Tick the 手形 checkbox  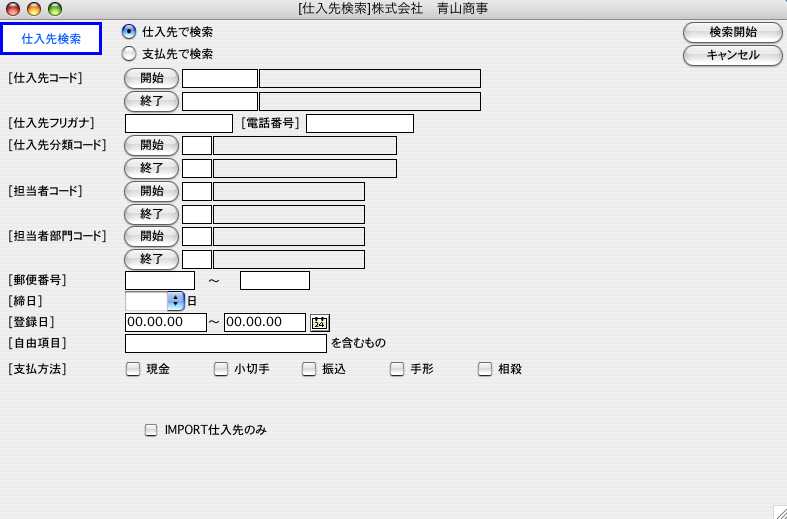pyautogui.click(x=397, y=369)
